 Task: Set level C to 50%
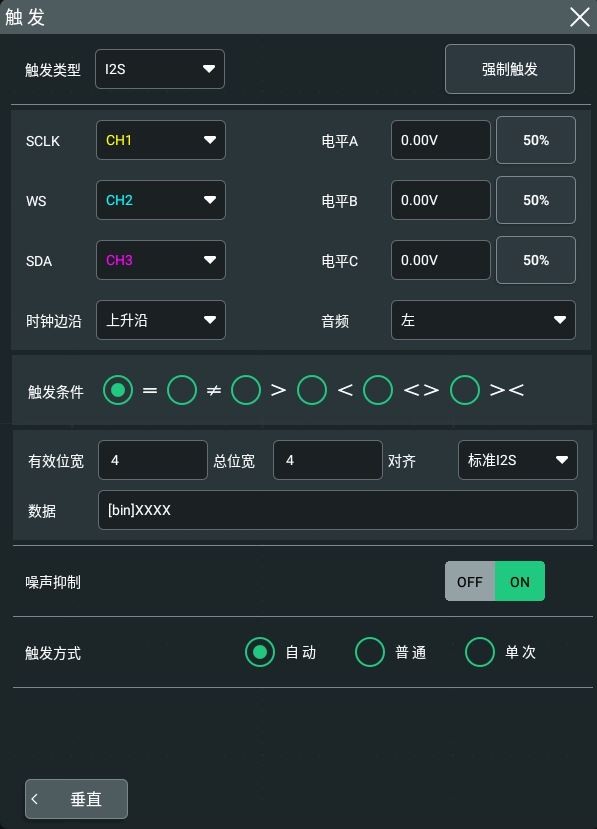click(536, 260)
